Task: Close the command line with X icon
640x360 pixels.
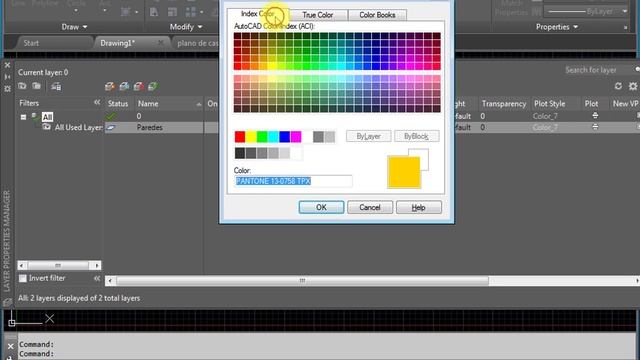Action: pyautogui.click(x=11, y=347)
